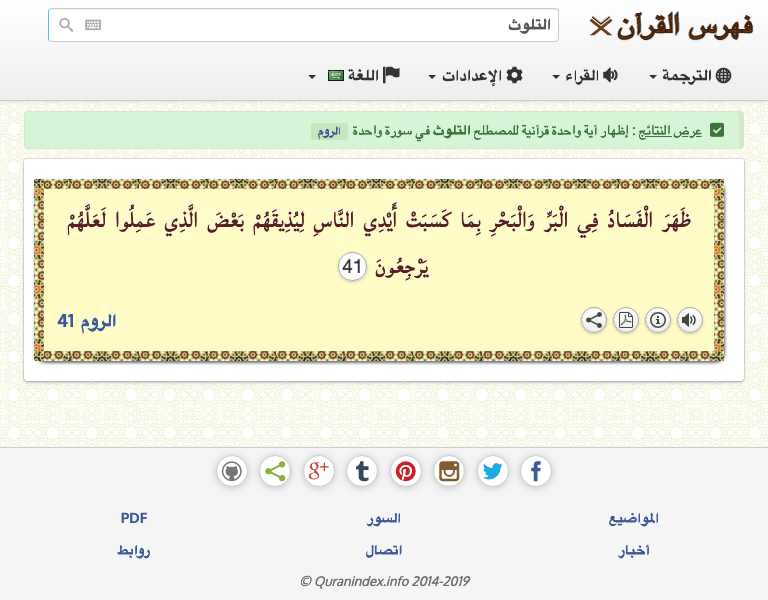
Task: Play audio recitation of the verse
Action: point(689,320)
